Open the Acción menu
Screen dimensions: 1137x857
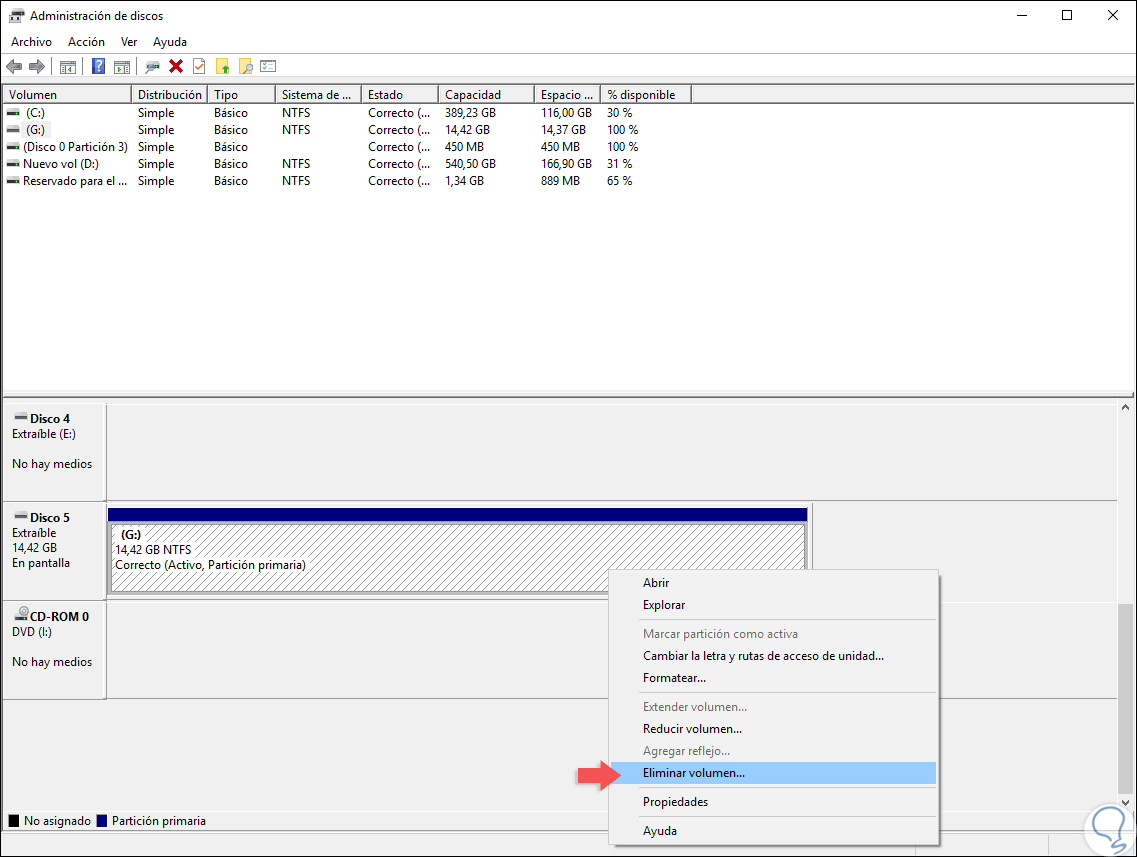tap(86, 42)
